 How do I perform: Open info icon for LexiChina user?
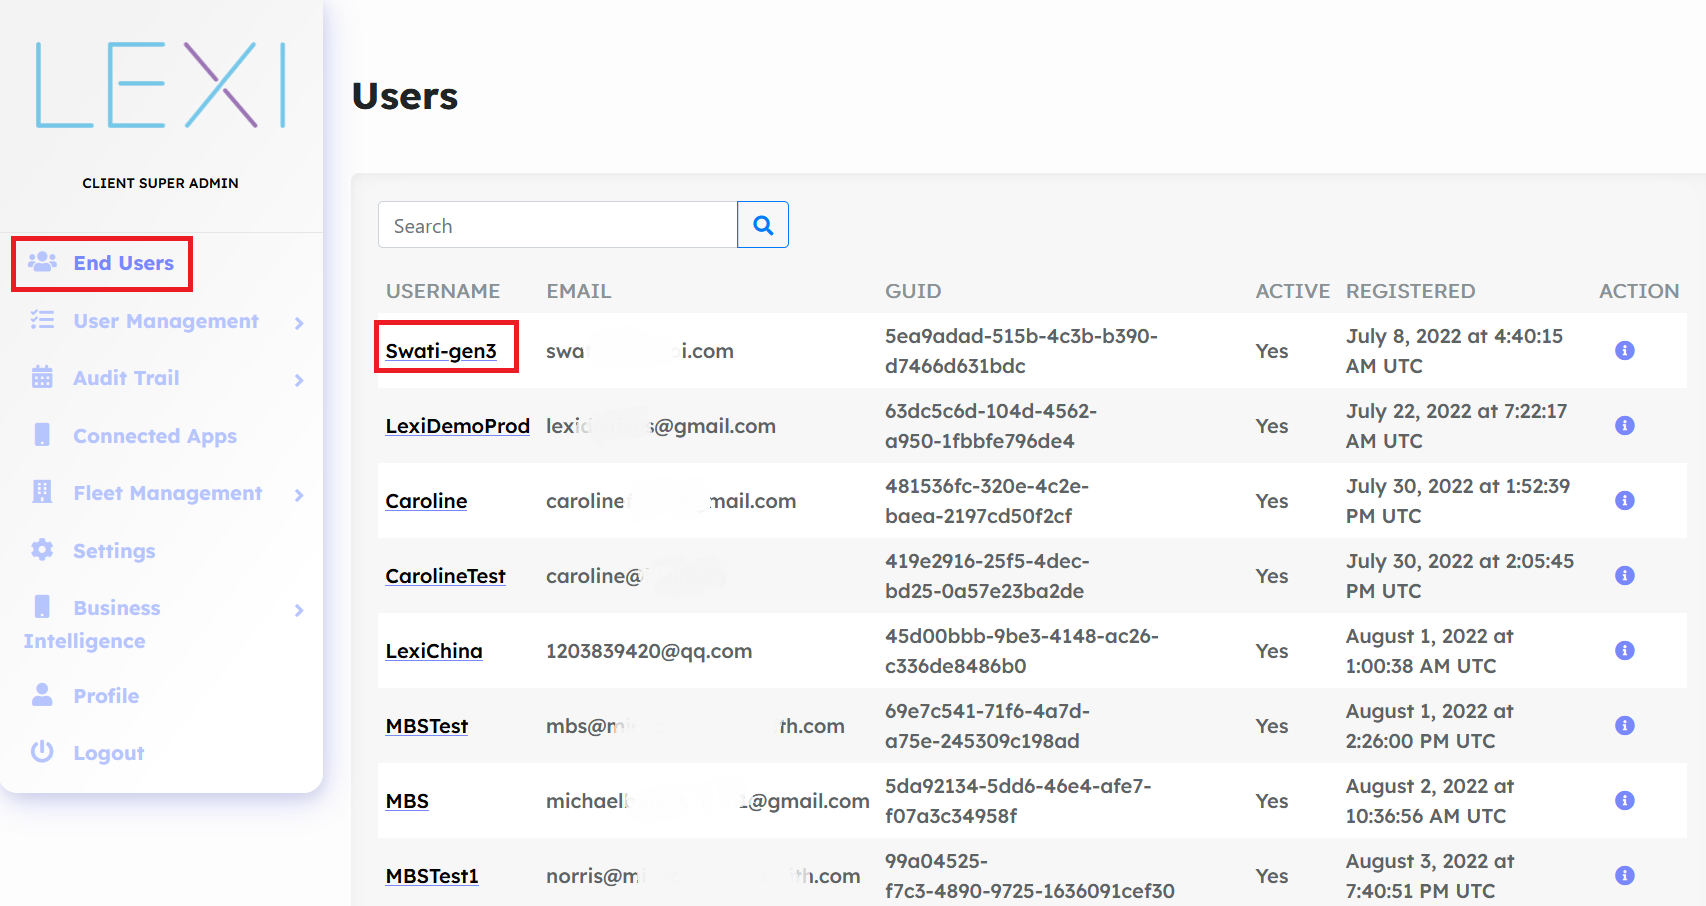(1624, 650)
